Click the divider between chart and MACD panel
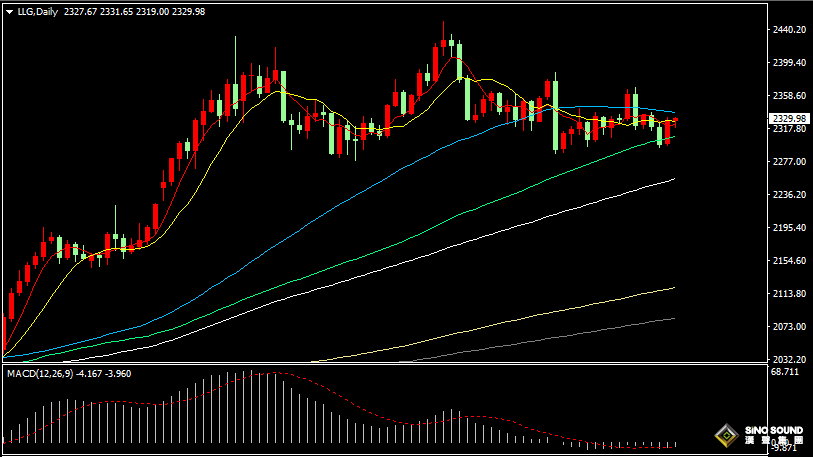Screen dimensions: 813x457 tap(400, 365)
